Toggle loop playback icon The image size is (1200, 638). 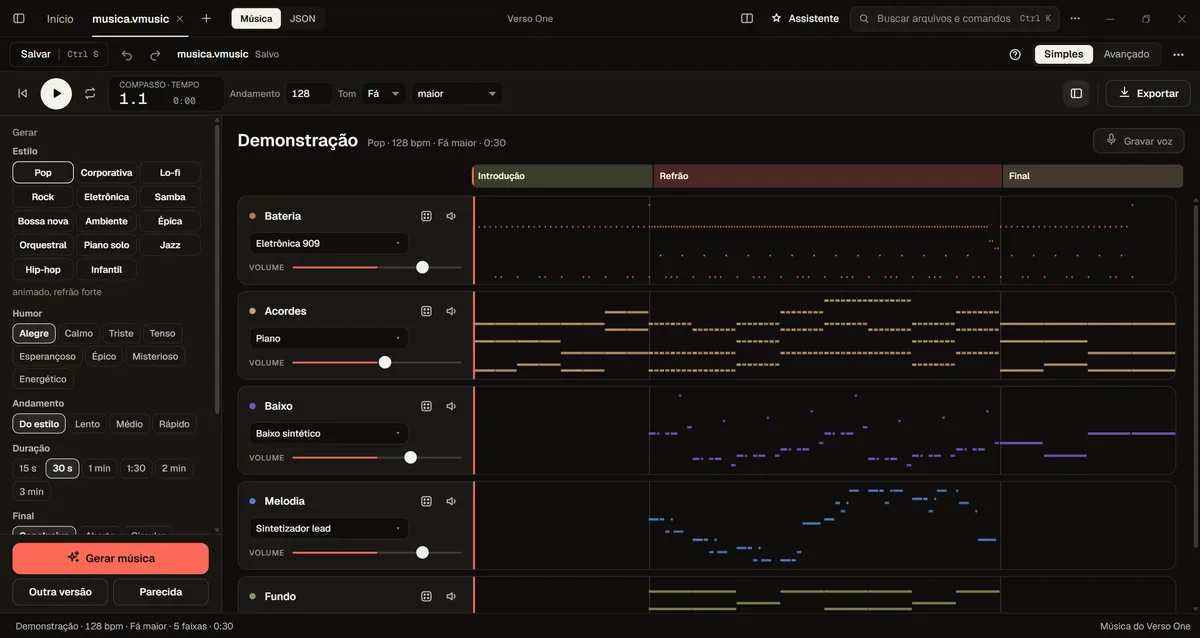pyautogui.click(x=90, y=93)
